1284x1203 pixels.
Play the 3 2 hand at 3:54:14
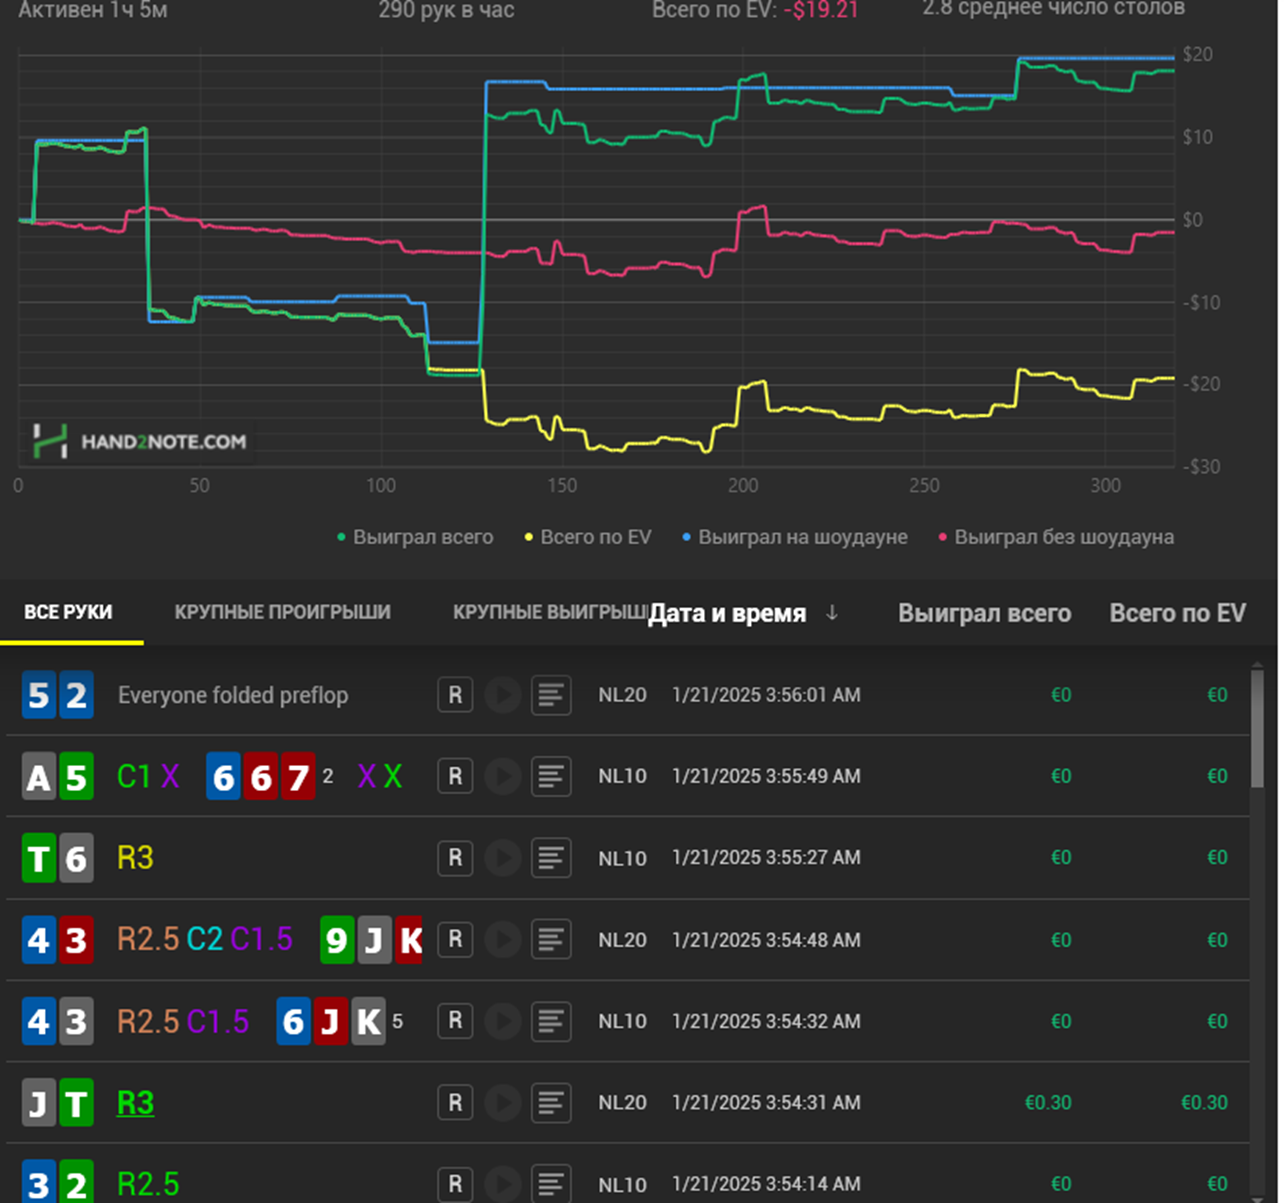point(502,1184)
